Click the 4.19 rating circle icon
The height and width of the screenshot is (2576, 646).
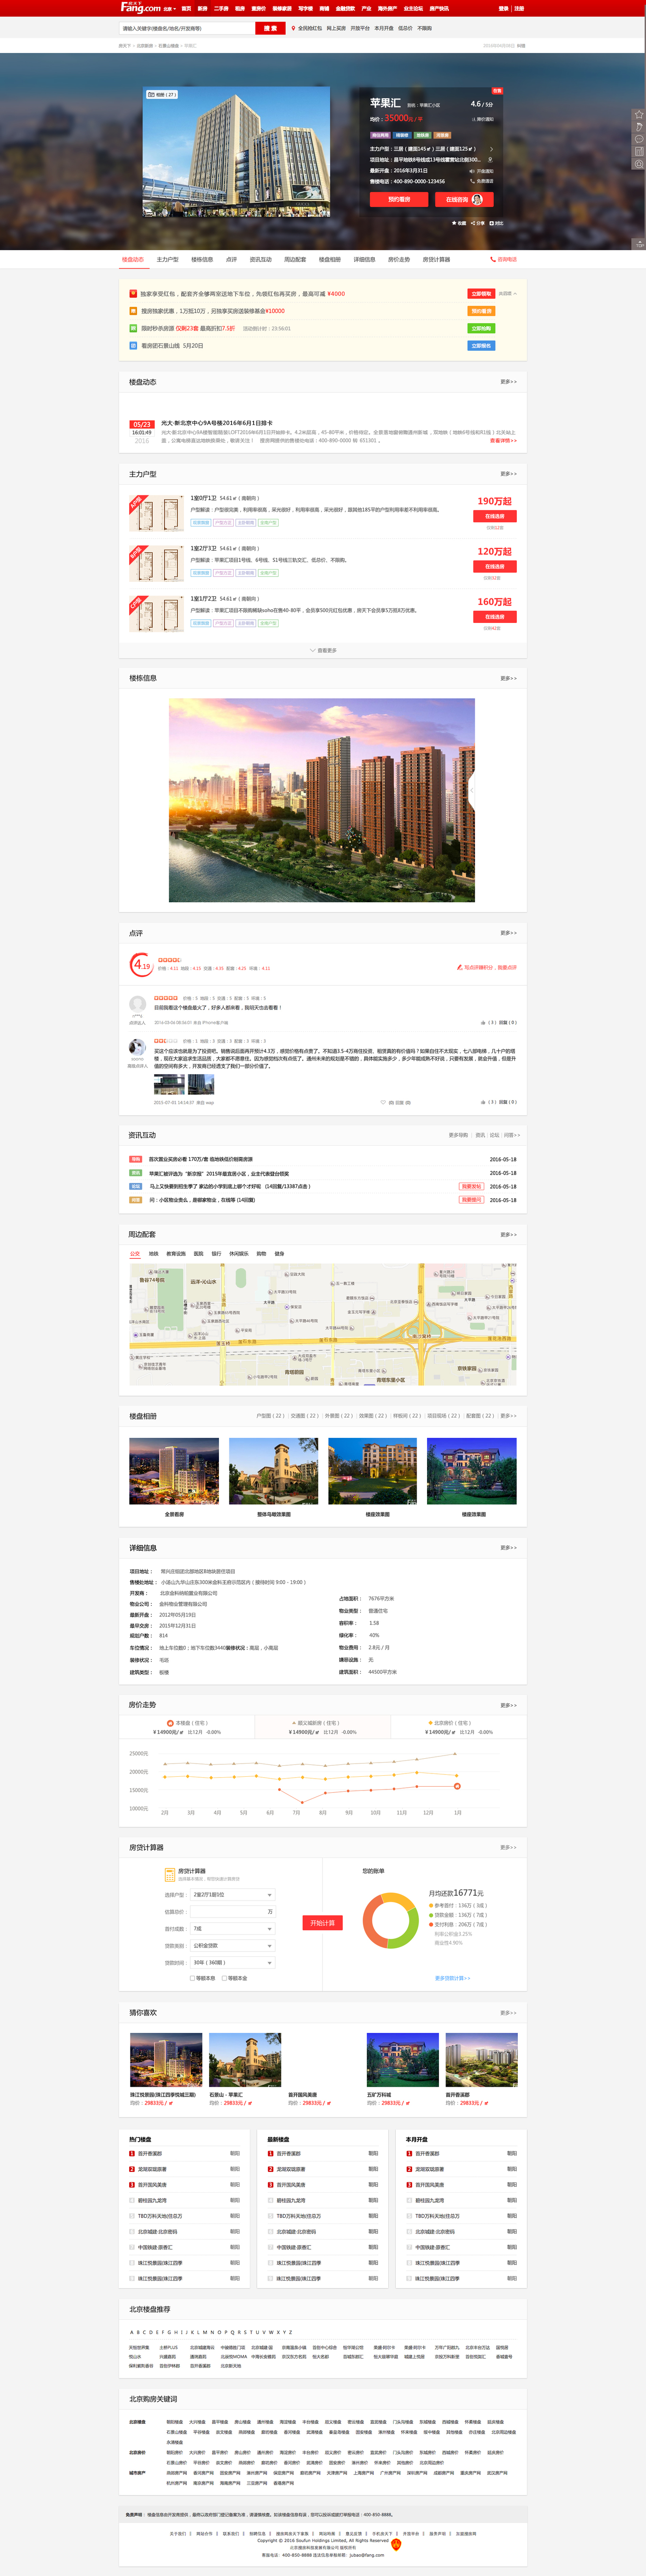coord(141,965)
